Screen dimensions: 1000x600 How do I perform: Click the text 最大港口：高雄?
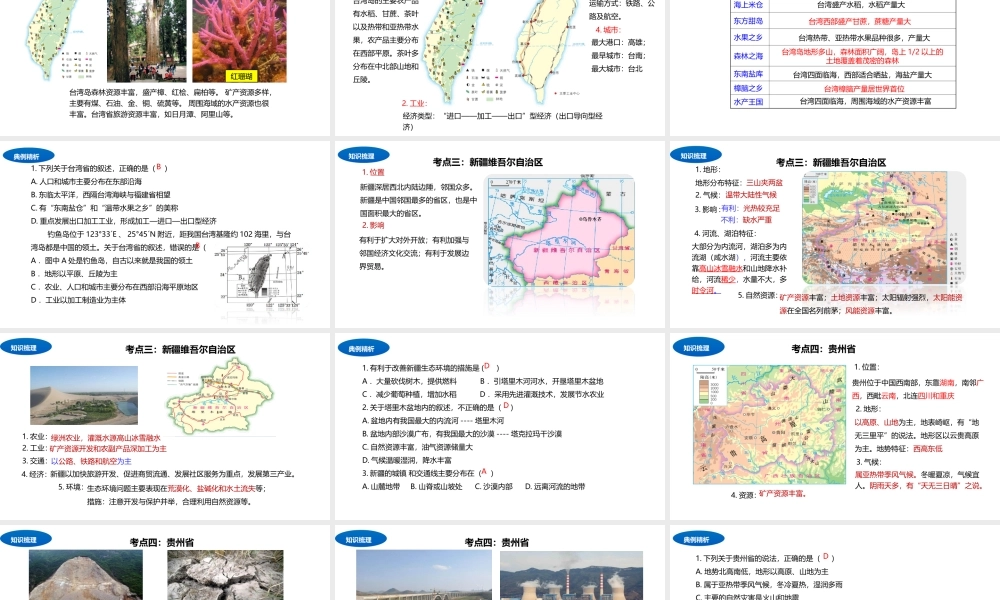point(619,42)
